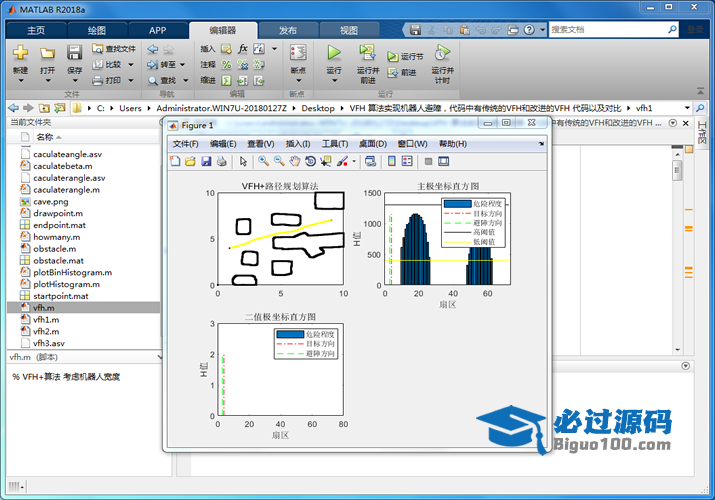This screenshot has height=500, width=715.
Task: Click Insert Colorbar icon in Figure 1
Action: tap(391, 161)
